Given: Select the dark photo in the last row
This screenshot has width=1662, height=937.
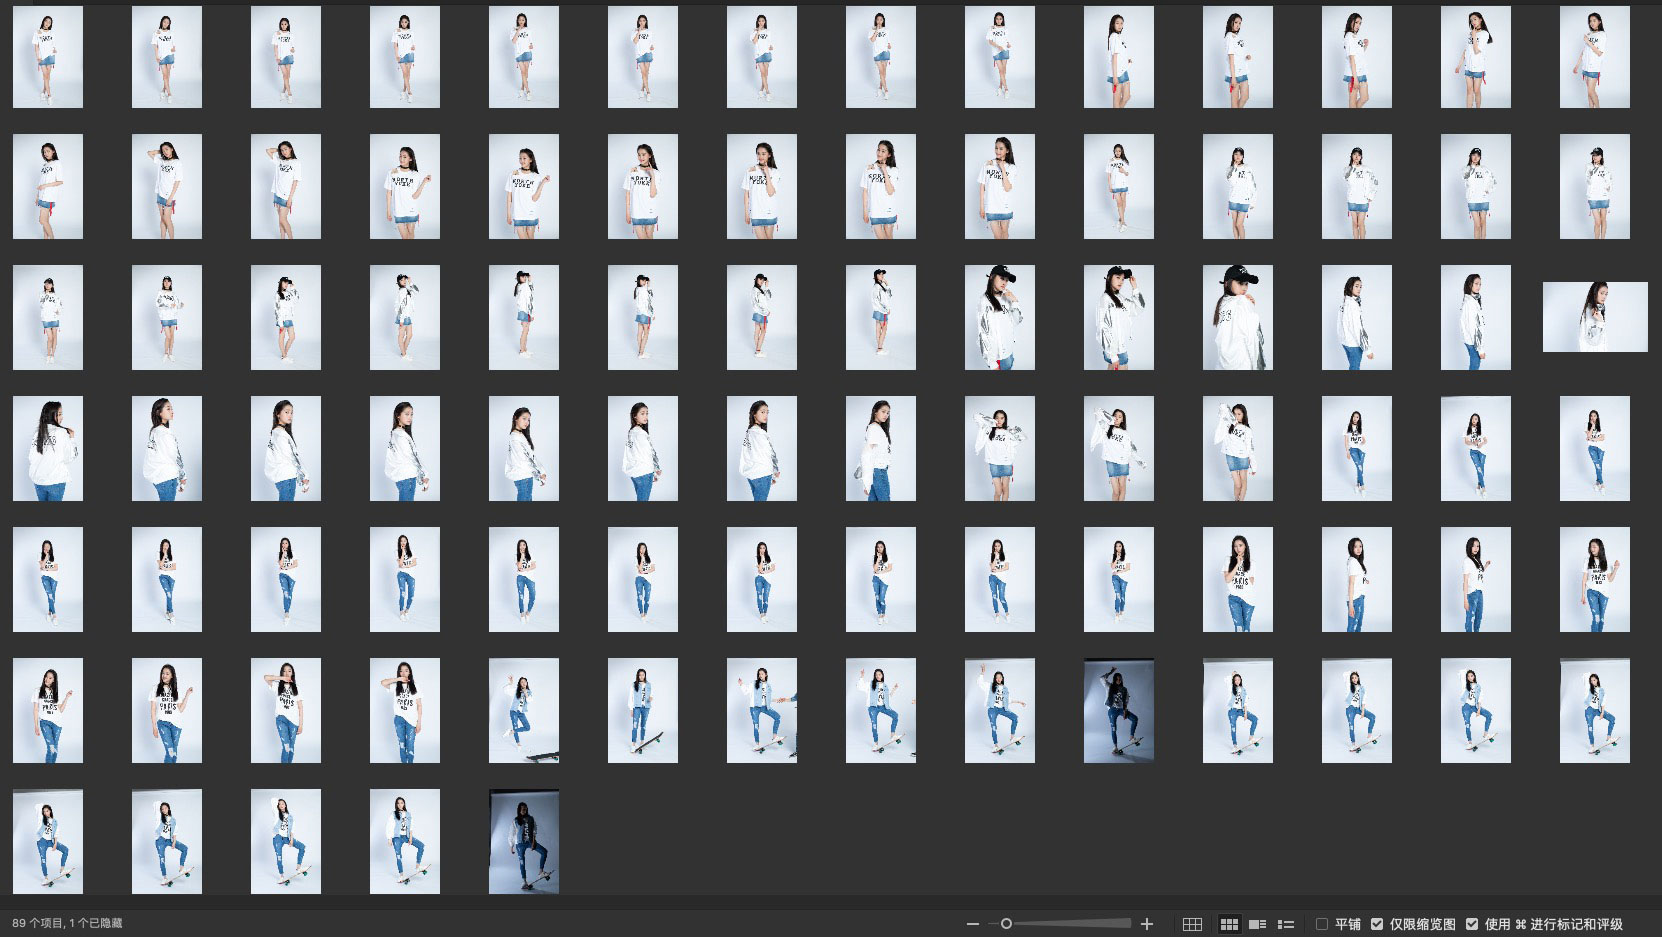Looking at the screenshot, I should pyautogui.click(x=523, y=841).
